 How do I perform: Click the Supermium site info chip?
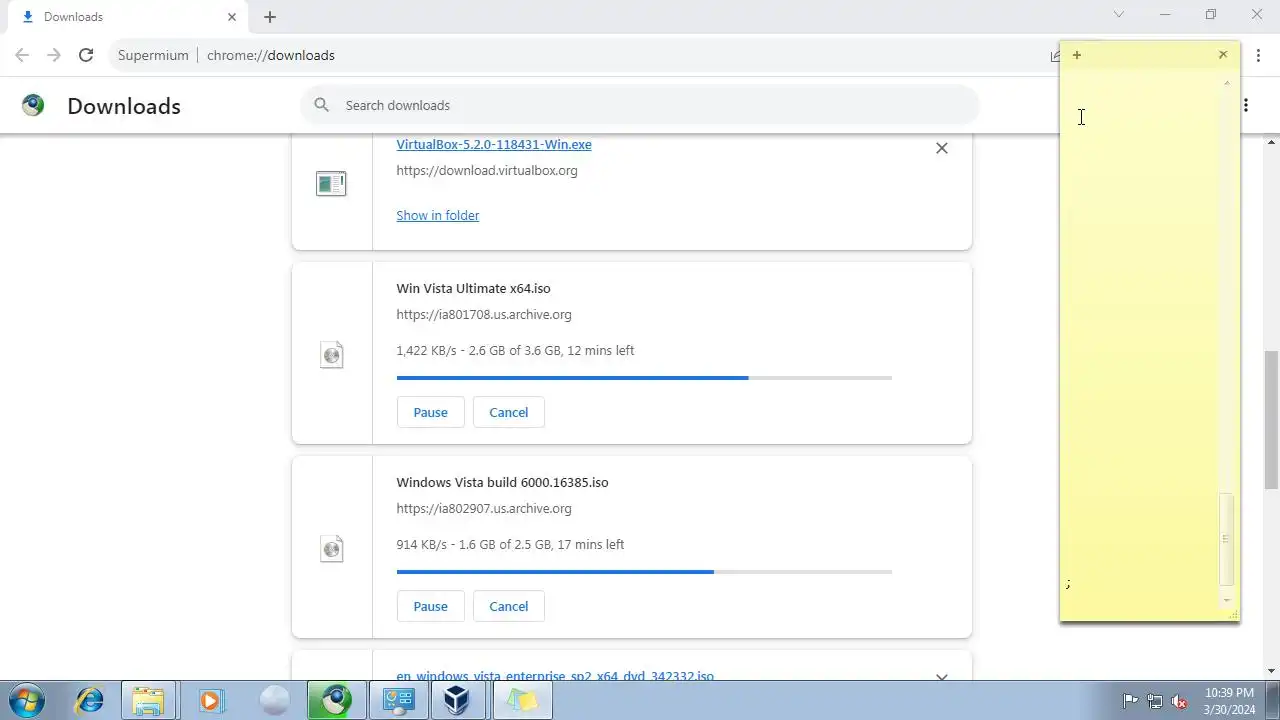tap(153, 55)
